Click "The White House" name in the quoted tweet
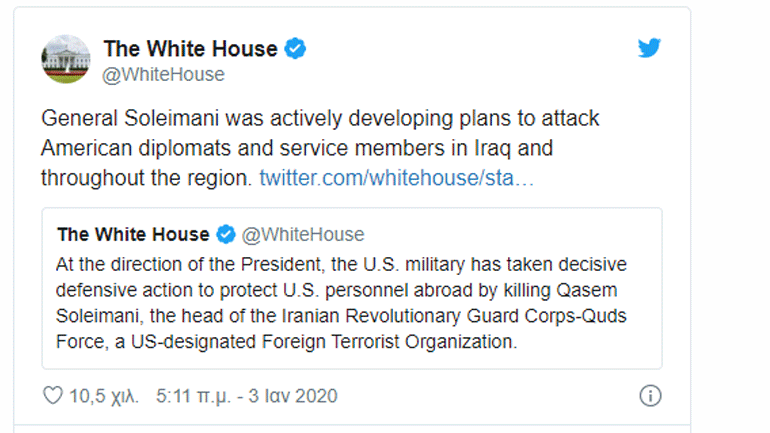This screenshot has width=770, height=433. (133, 235)
